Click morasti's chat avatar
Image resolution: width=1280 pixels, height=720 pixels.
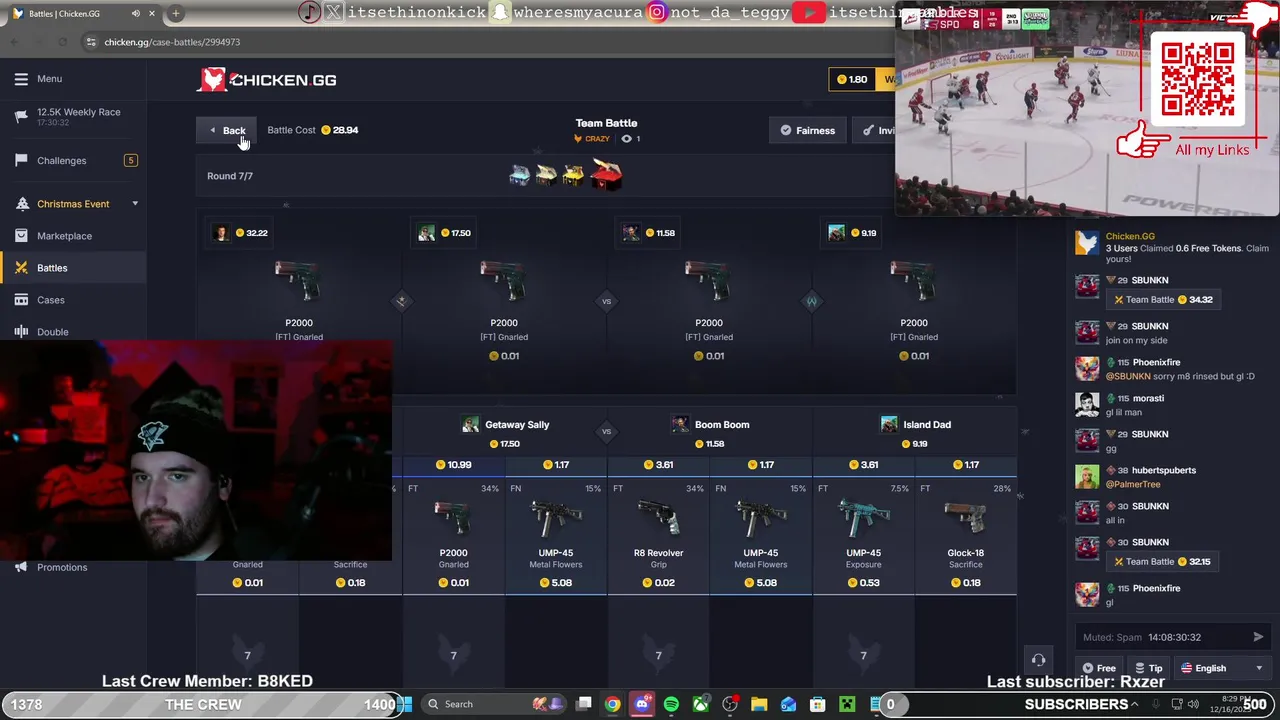(x=1087, y=404)
